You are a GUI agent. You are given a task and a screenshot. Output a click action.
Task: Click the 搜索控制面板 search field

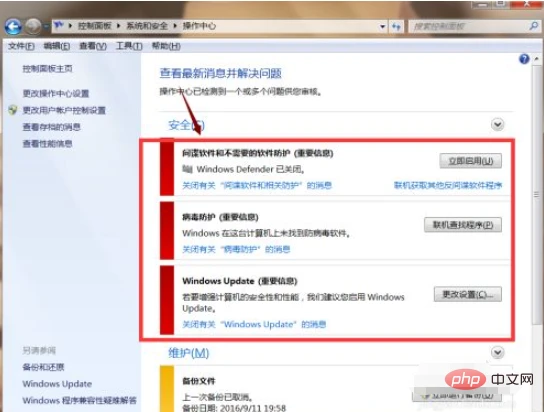[x=468, y=26]
